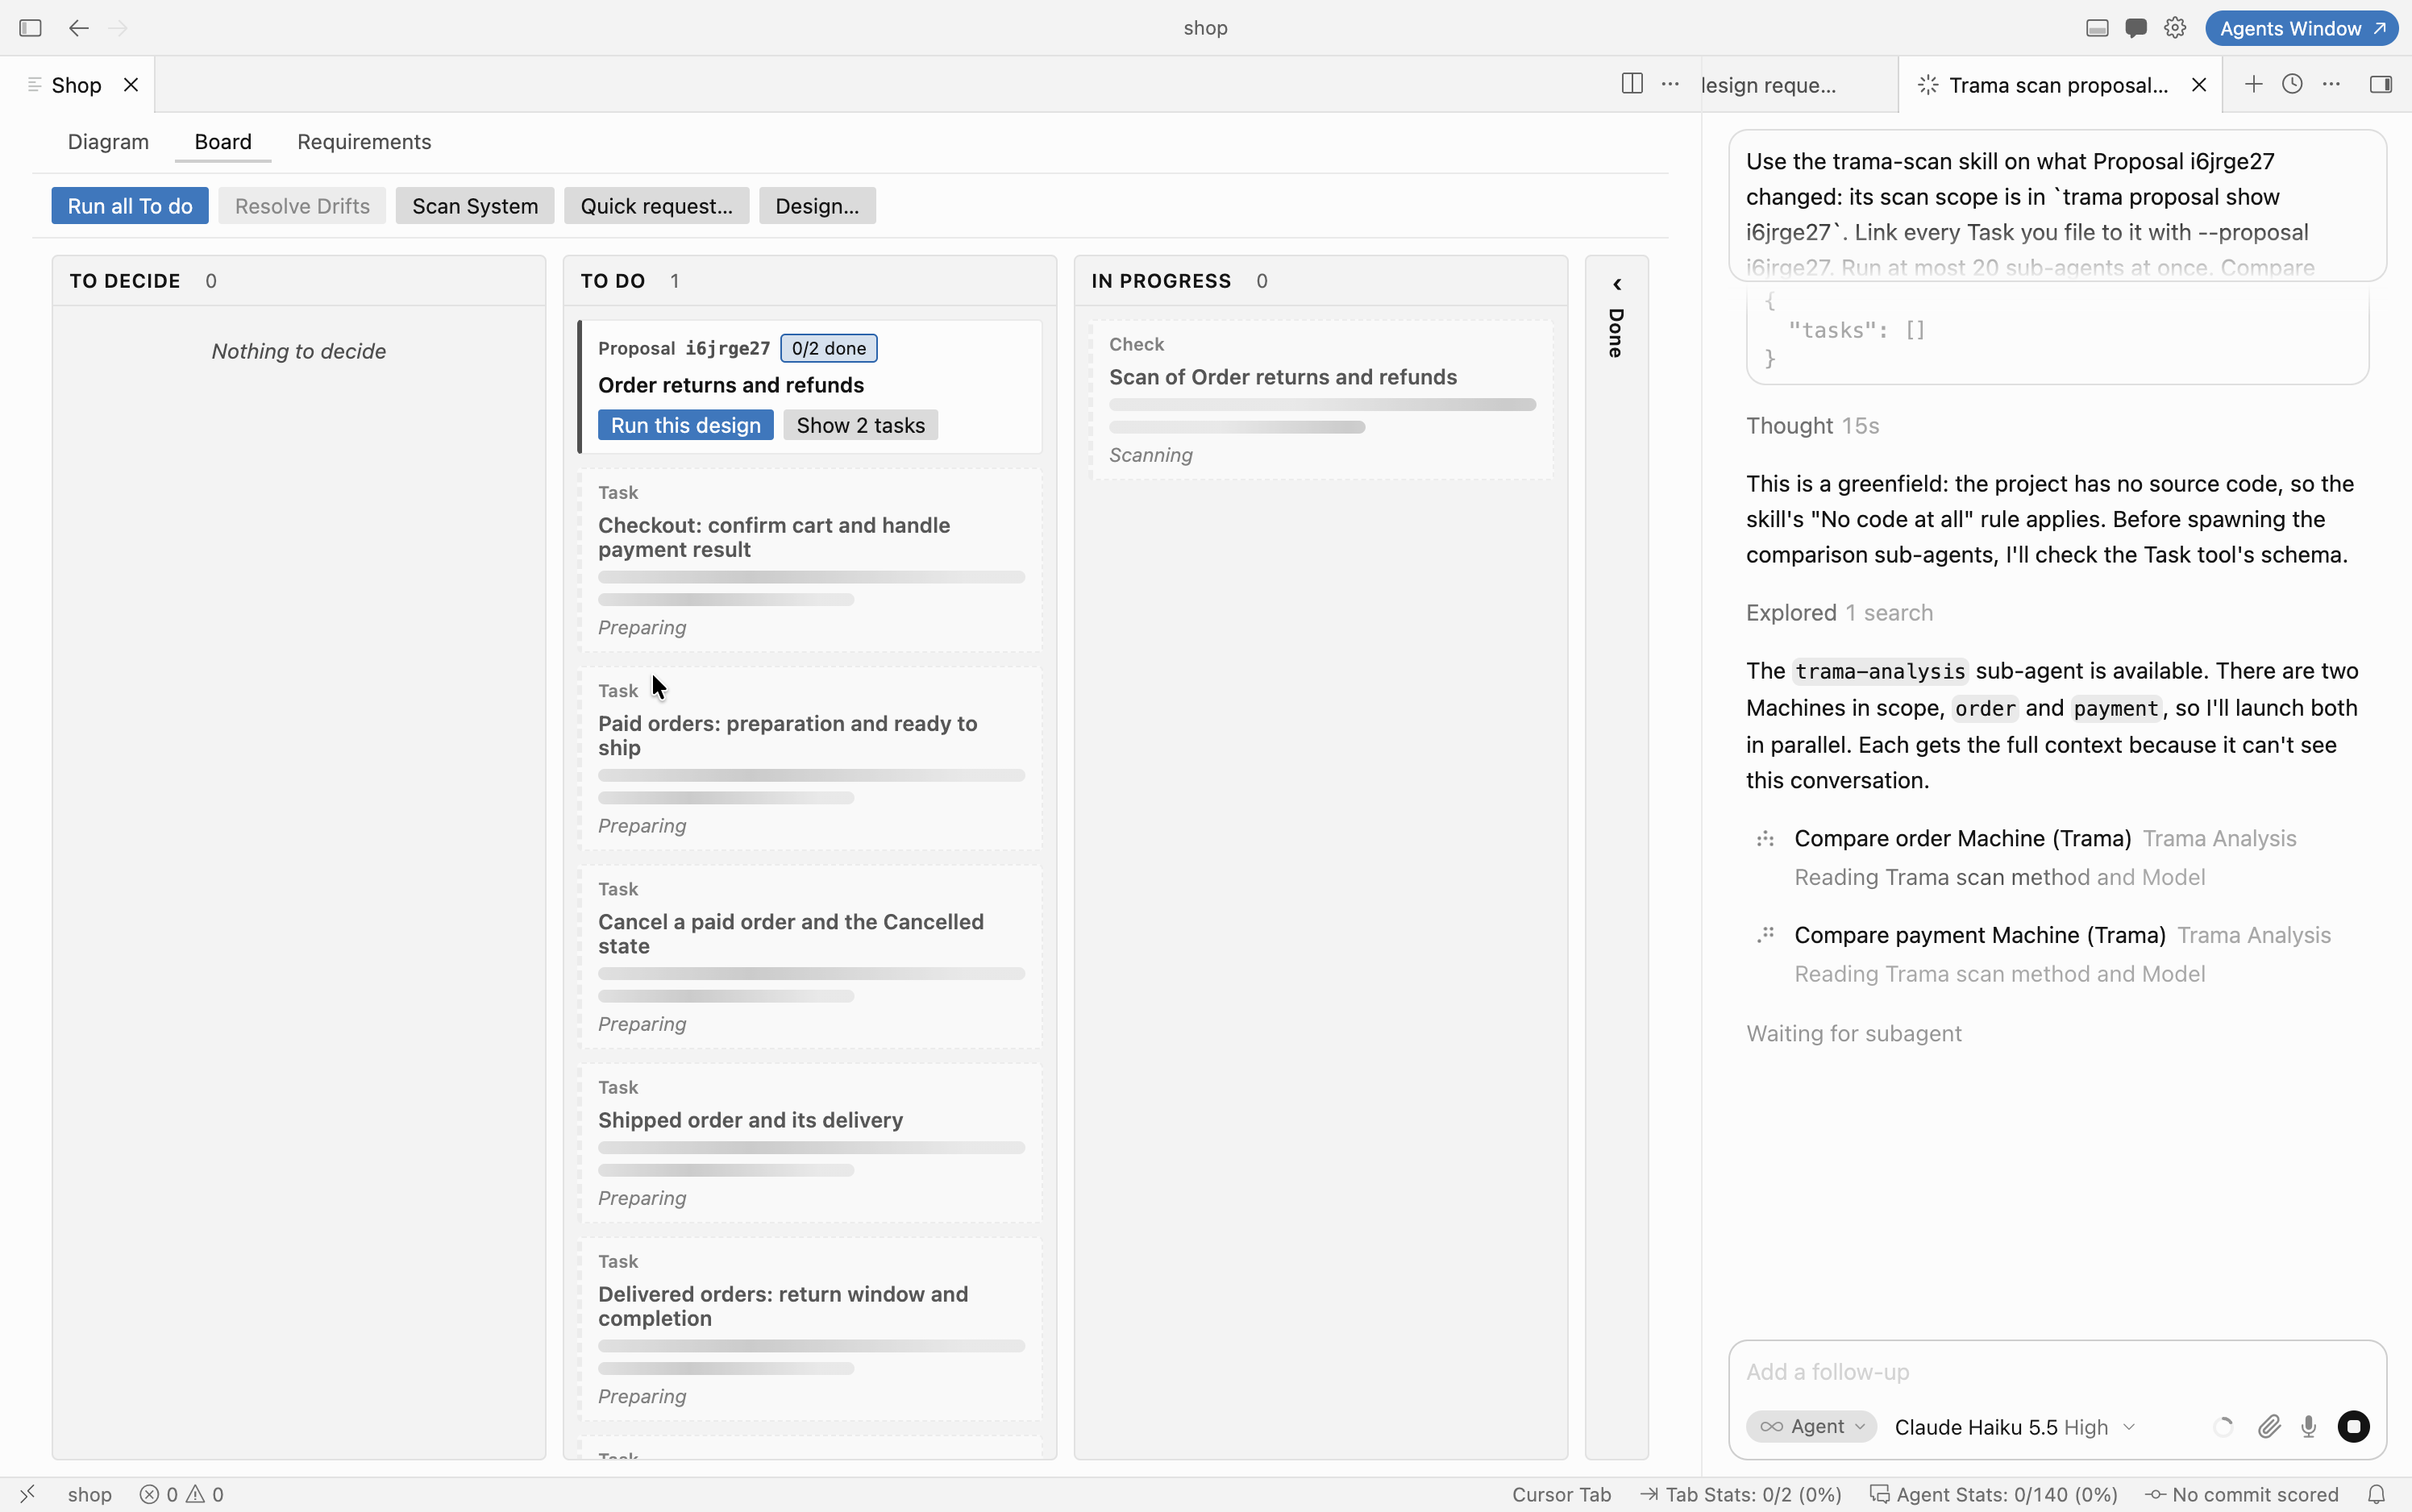
Task: Open the chat bubble icon
Action: (x=2136, y=28)
